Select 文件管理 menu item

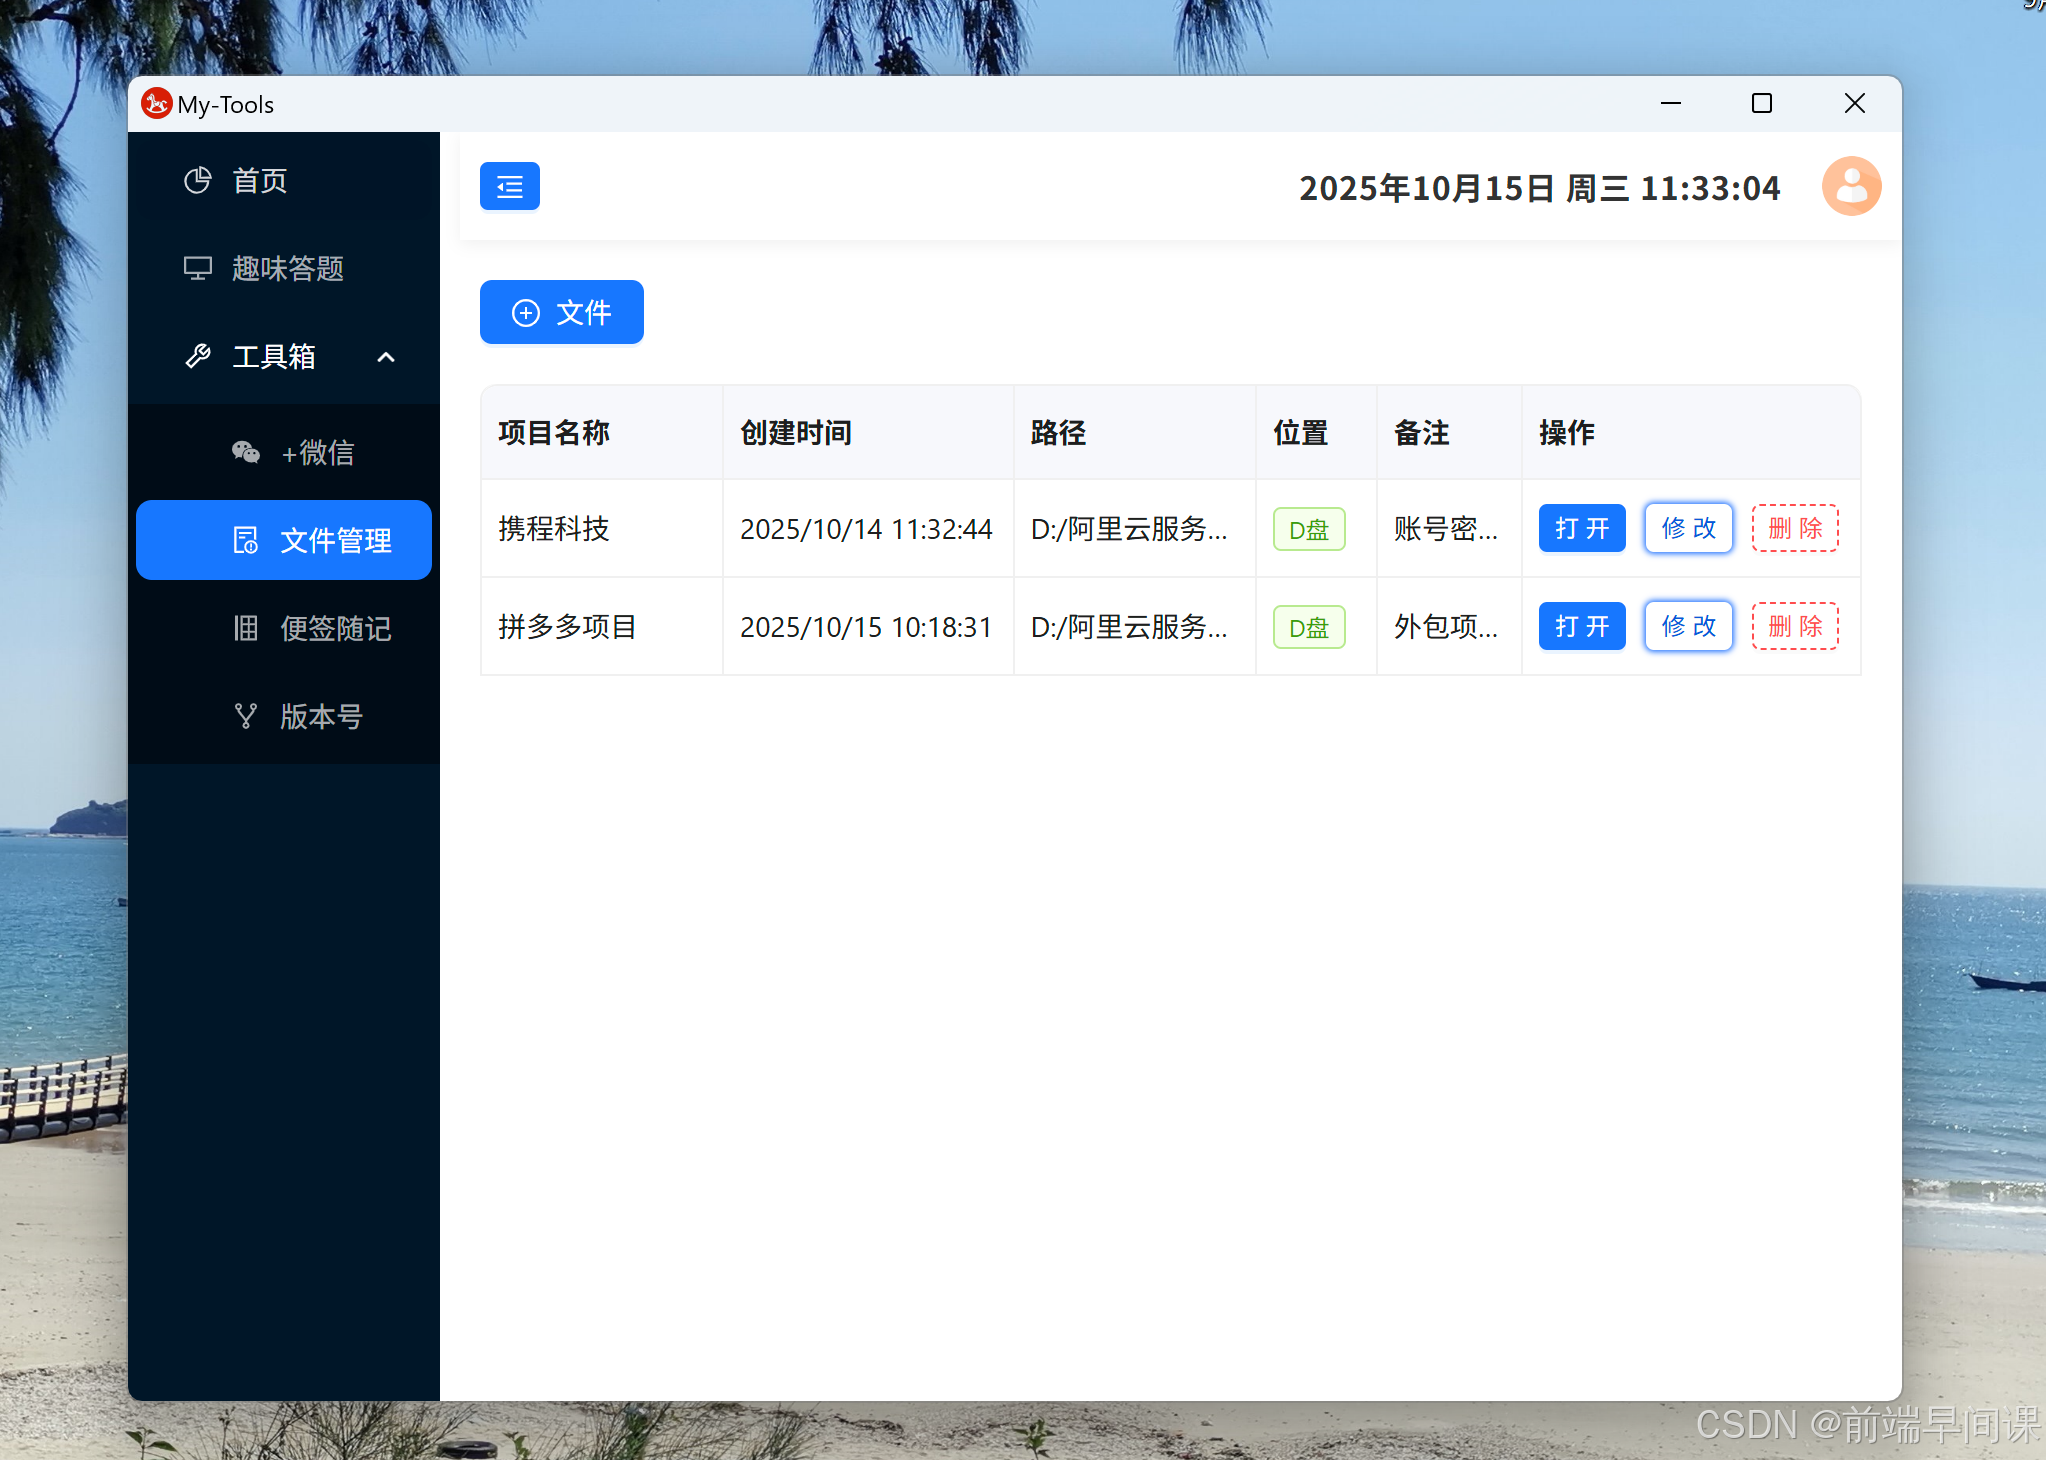284,541
